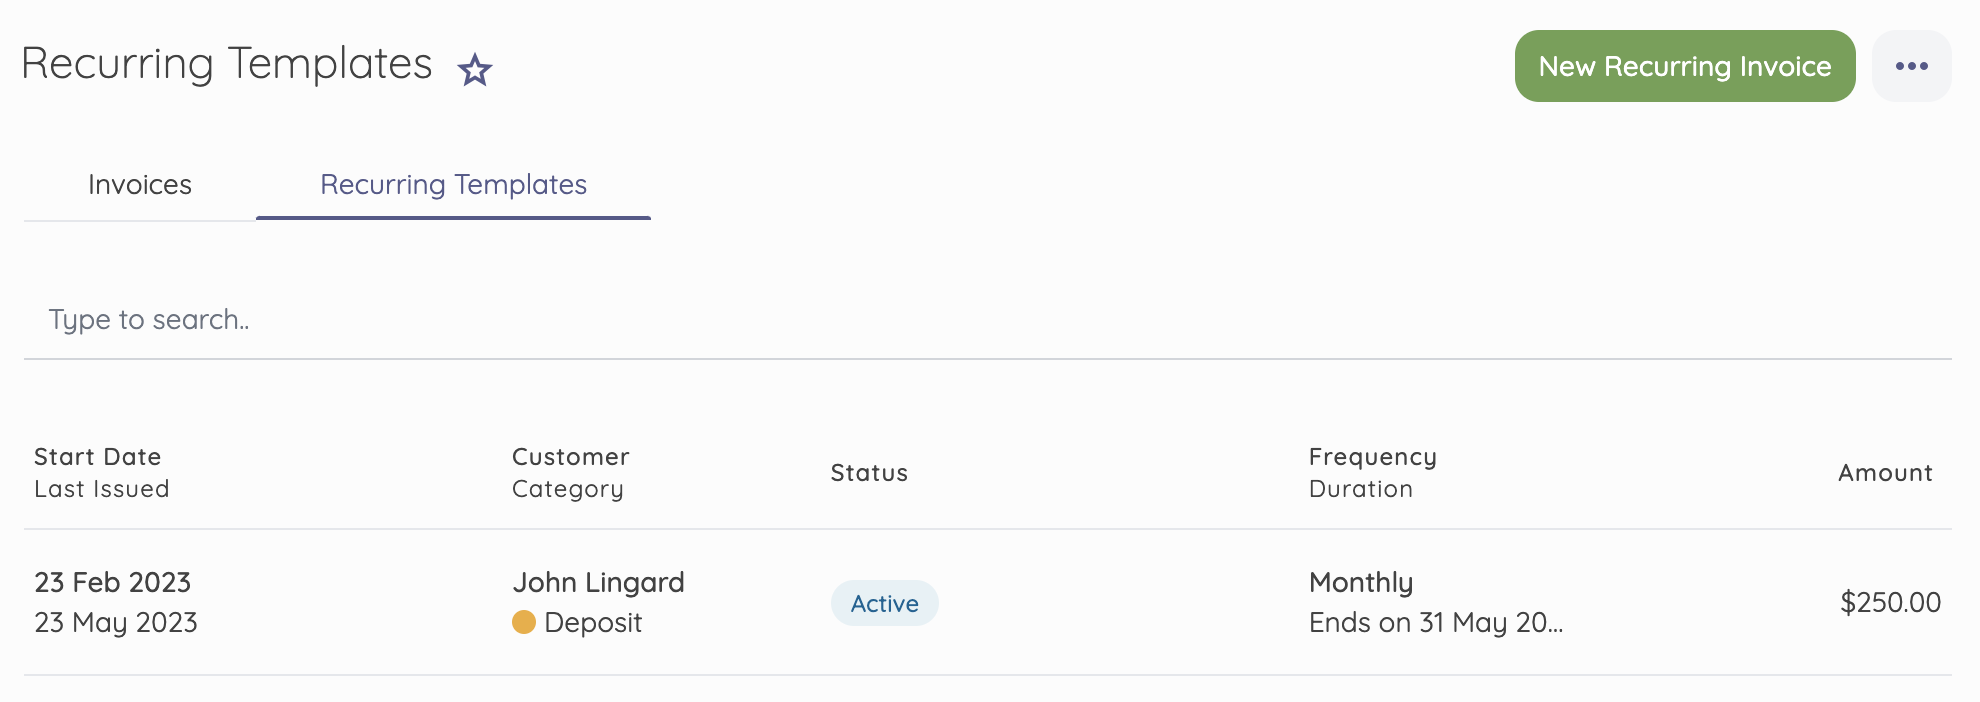Sort by the Category column header

click(x=568, y=489)
